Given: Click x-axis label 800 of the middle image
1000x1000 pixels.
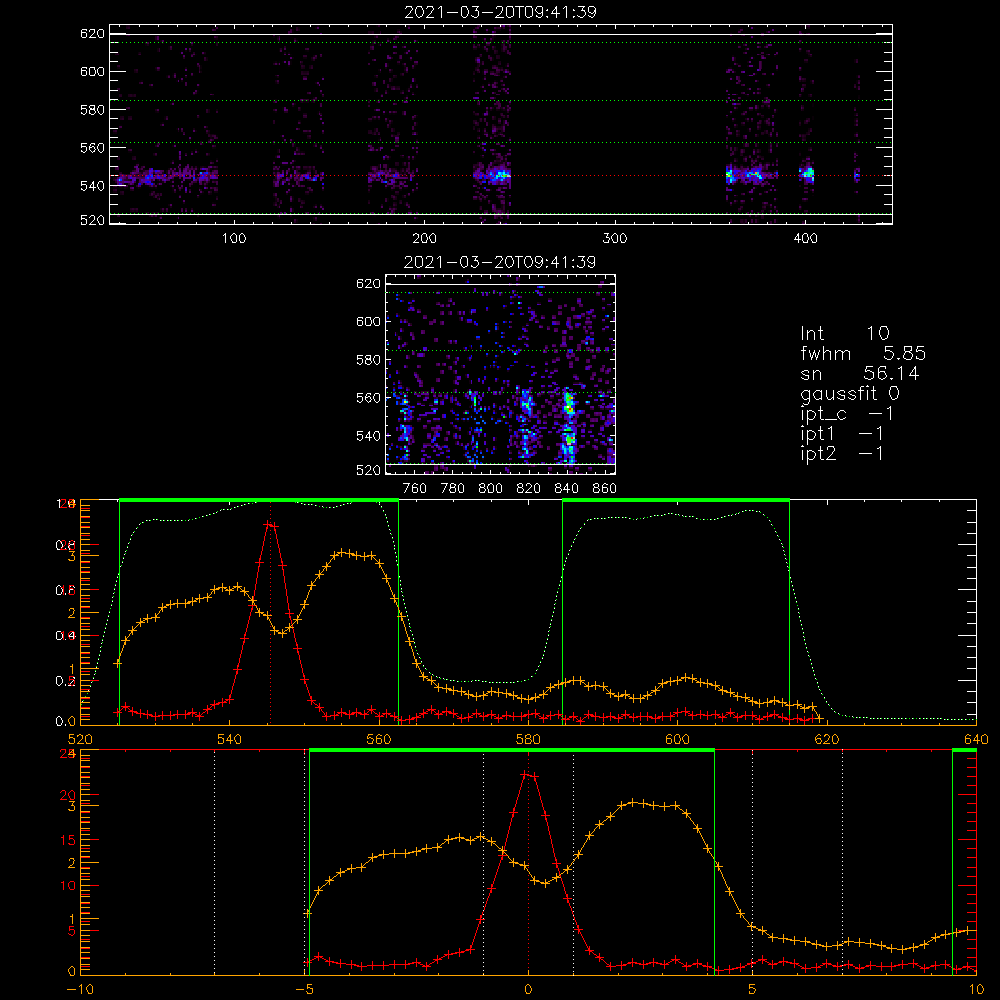Looking at the screenshot, I should [490, 489].
